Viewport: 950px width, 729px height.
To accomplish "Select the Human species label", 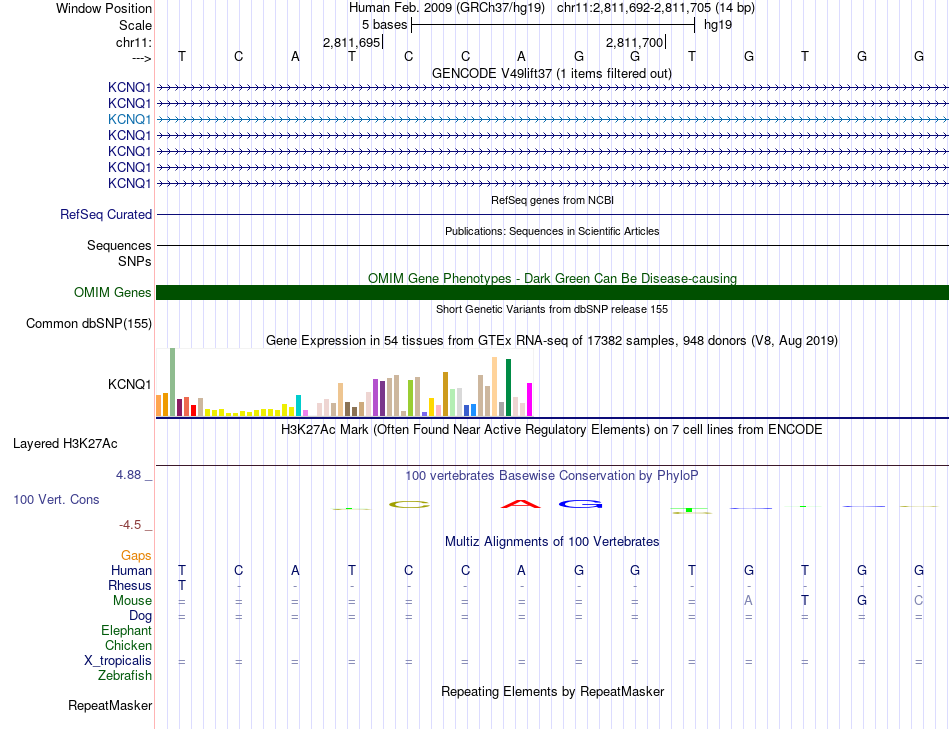I will point(131,570).
